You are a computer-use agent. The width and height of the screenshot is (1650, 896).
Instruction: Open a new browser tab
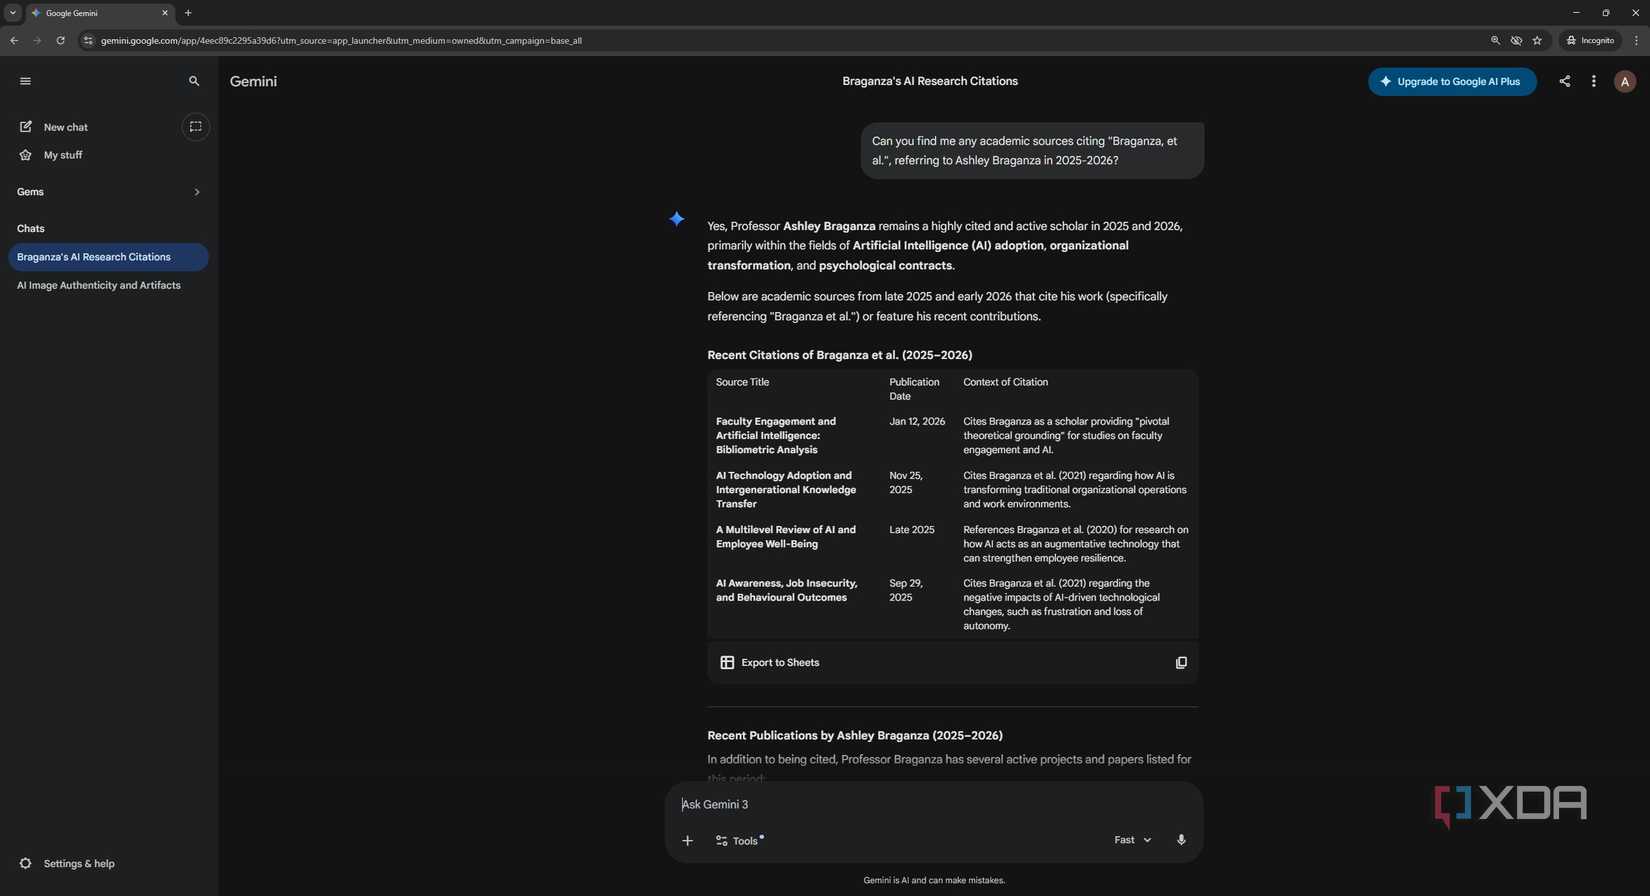[x=188, y=13]
